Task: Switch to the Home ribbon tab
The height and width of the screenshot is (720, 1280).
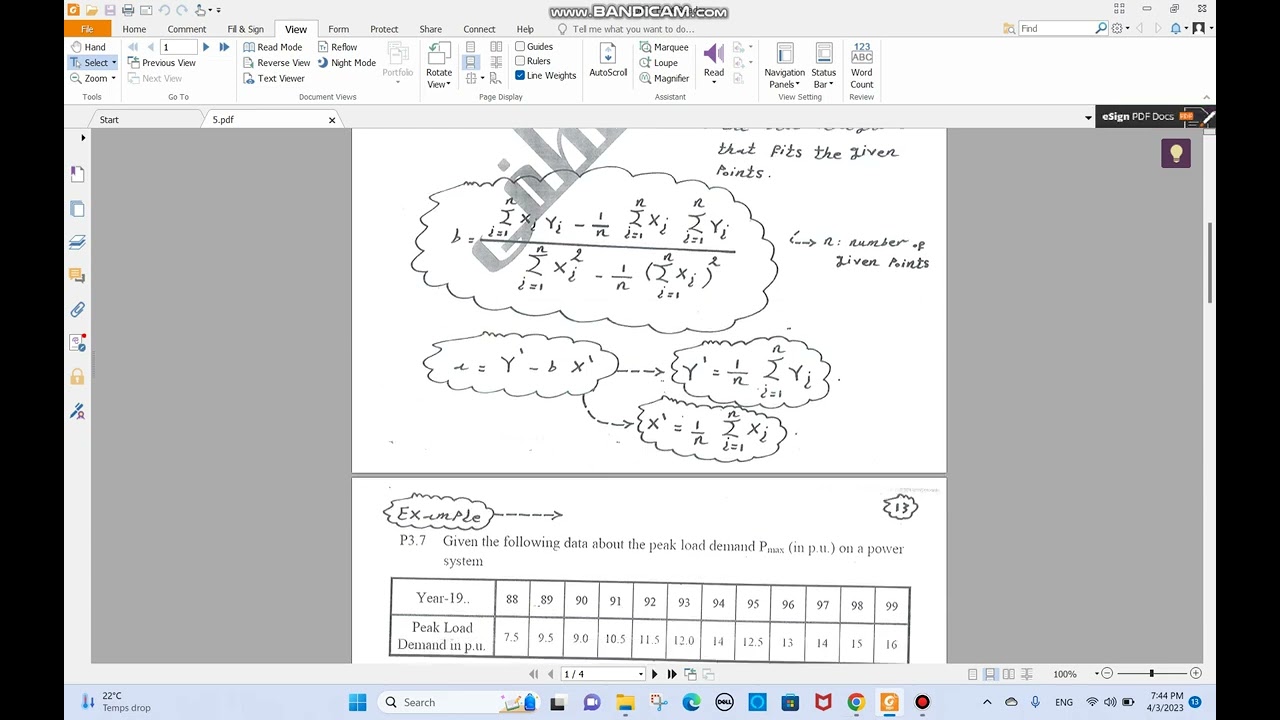Action: pos(134,29)
